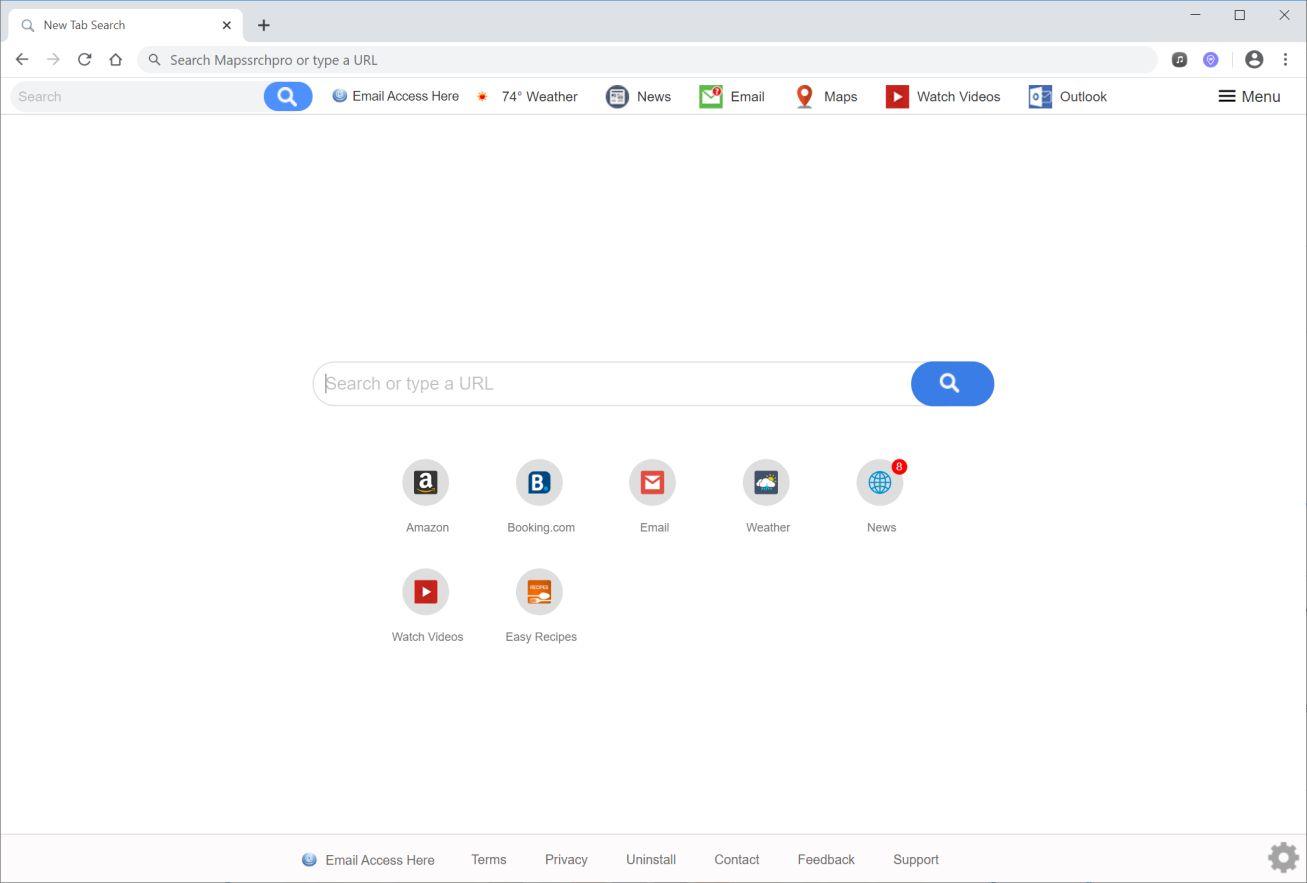Open the Privacy link in the footer

point(566,859)
